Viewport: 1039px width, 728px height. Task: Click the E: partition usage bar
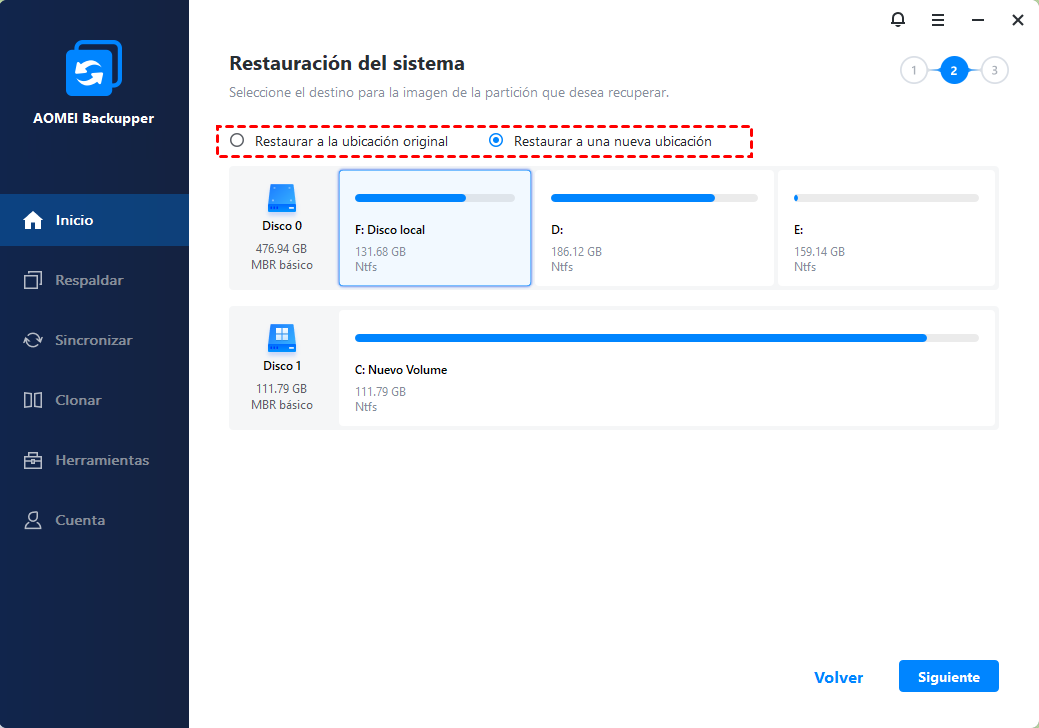pos(886,198)
